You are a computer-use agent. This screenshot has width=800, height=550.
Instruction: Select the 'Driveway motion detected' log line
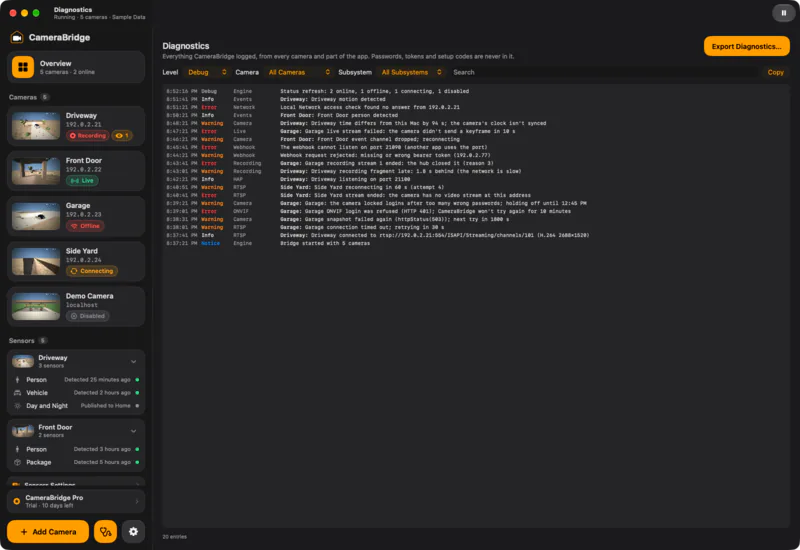pos(475,99)
